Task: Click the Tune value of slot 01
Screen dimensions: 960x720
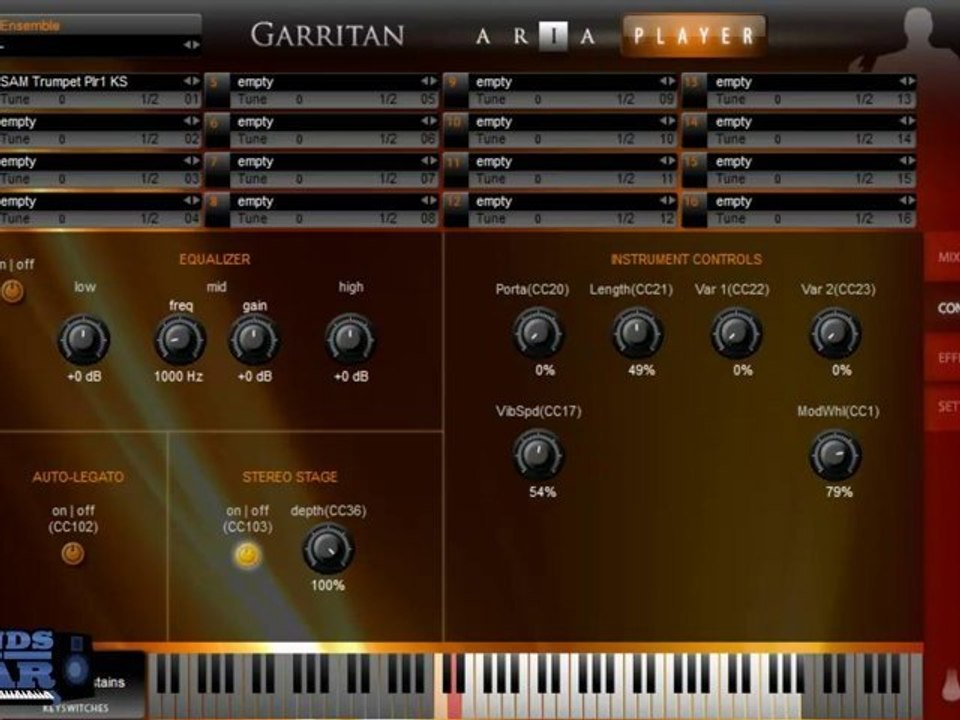Action: (x=61, y=99)
